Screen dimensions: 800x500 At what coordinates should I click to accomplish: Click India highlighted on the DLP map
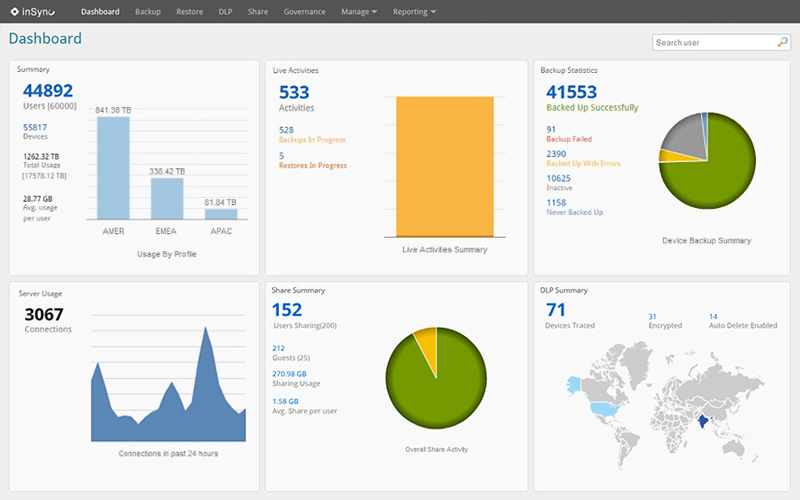(705, 422)
